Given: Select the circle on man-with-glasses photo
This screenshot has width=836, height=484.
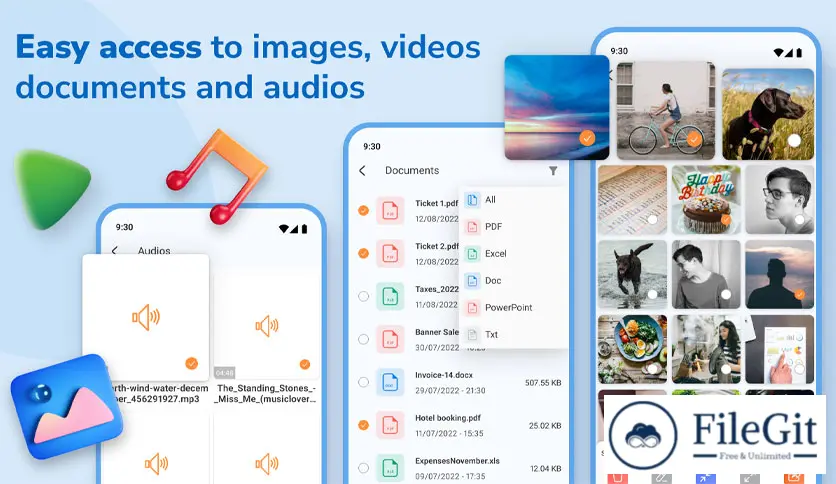Looking at the screenshot, I should point(799,220).
